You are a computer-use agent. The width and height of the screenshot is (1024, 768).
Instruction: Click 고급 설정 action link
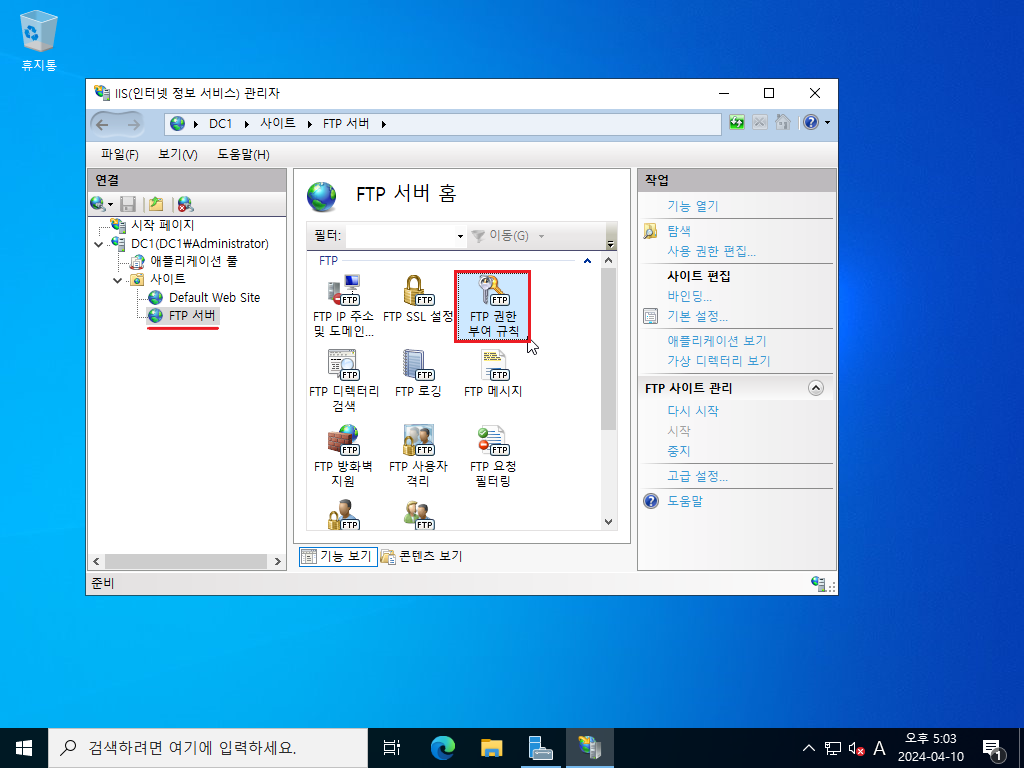[x=697, y=477]
